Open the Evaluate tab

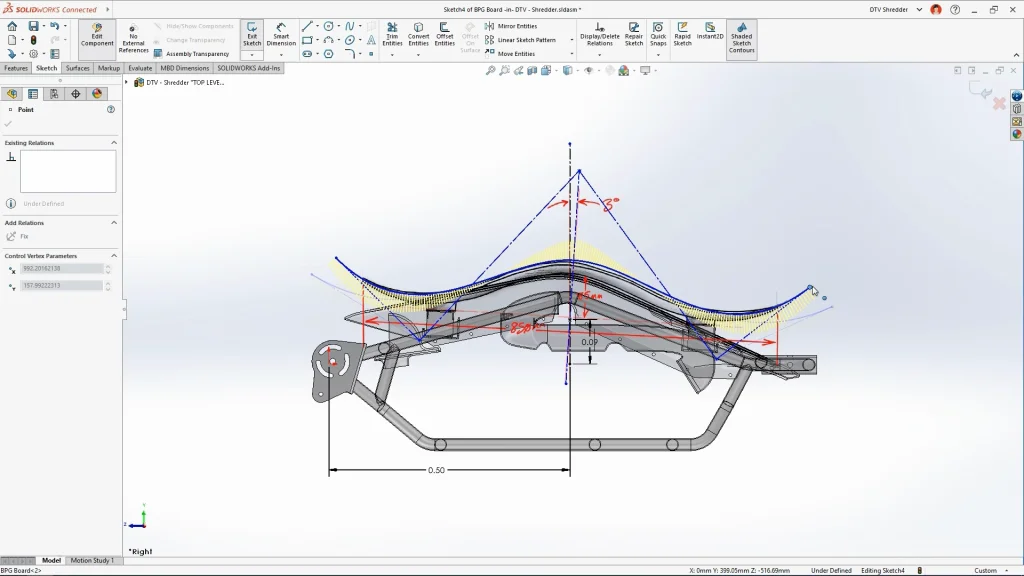tap(140, 68)
